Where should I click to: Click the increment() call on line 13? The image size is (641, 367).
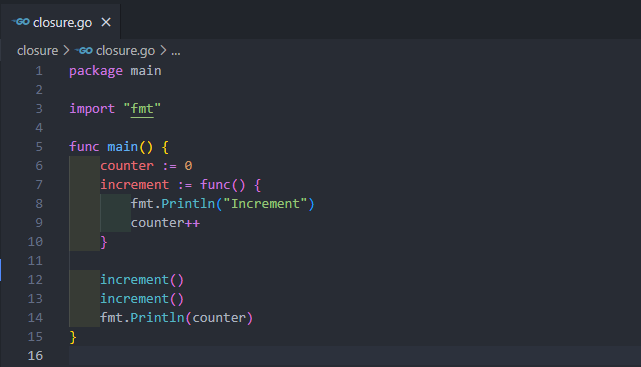tap(142, 299)
